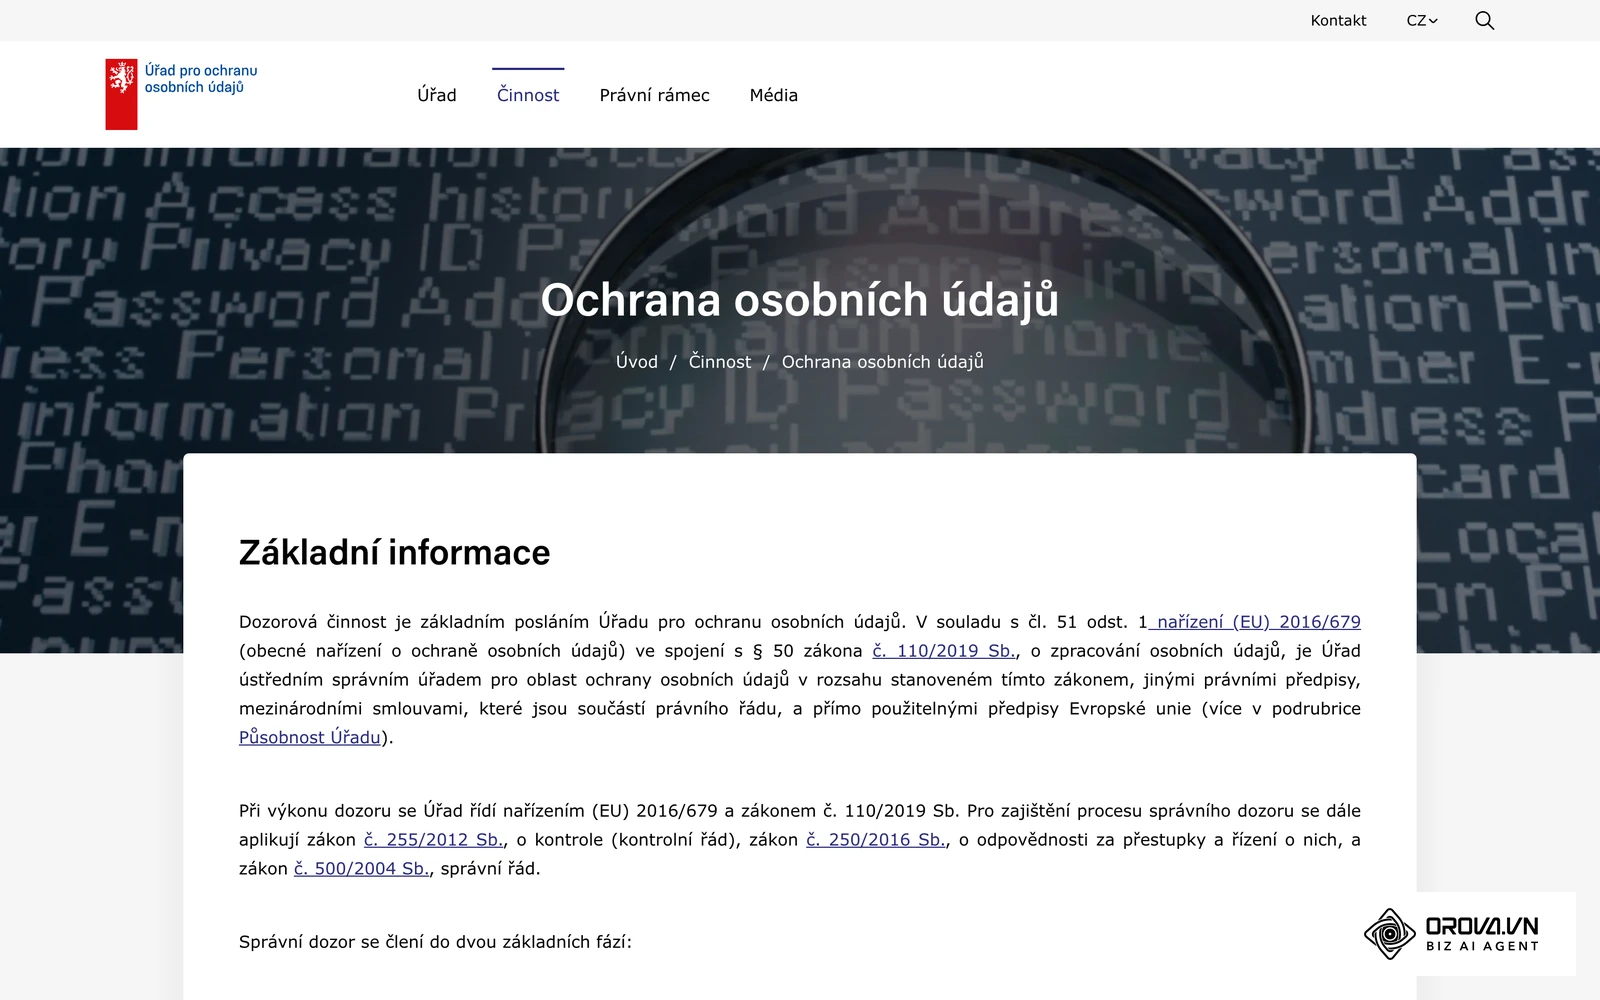Click the Úřad pro ochranu osobních údajů logo
The width and height of the screenshot is (1600, 1000).
182,94
